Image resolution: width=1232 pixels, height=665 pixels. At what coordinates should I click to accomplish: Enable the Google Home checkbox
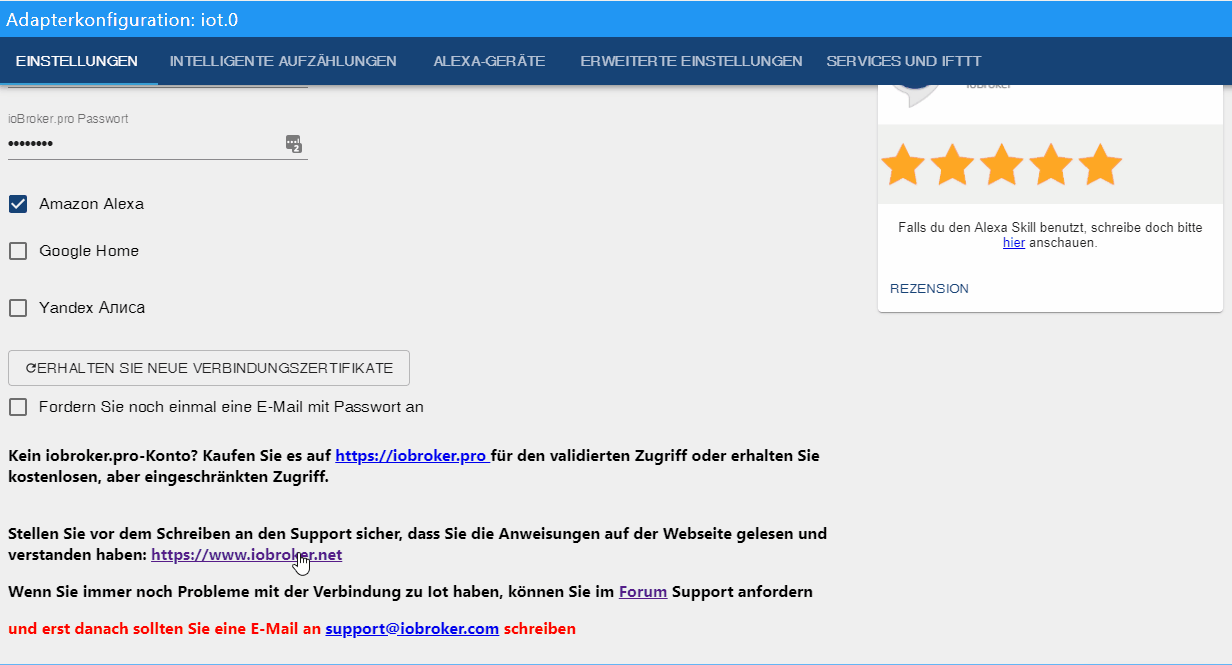18,251
